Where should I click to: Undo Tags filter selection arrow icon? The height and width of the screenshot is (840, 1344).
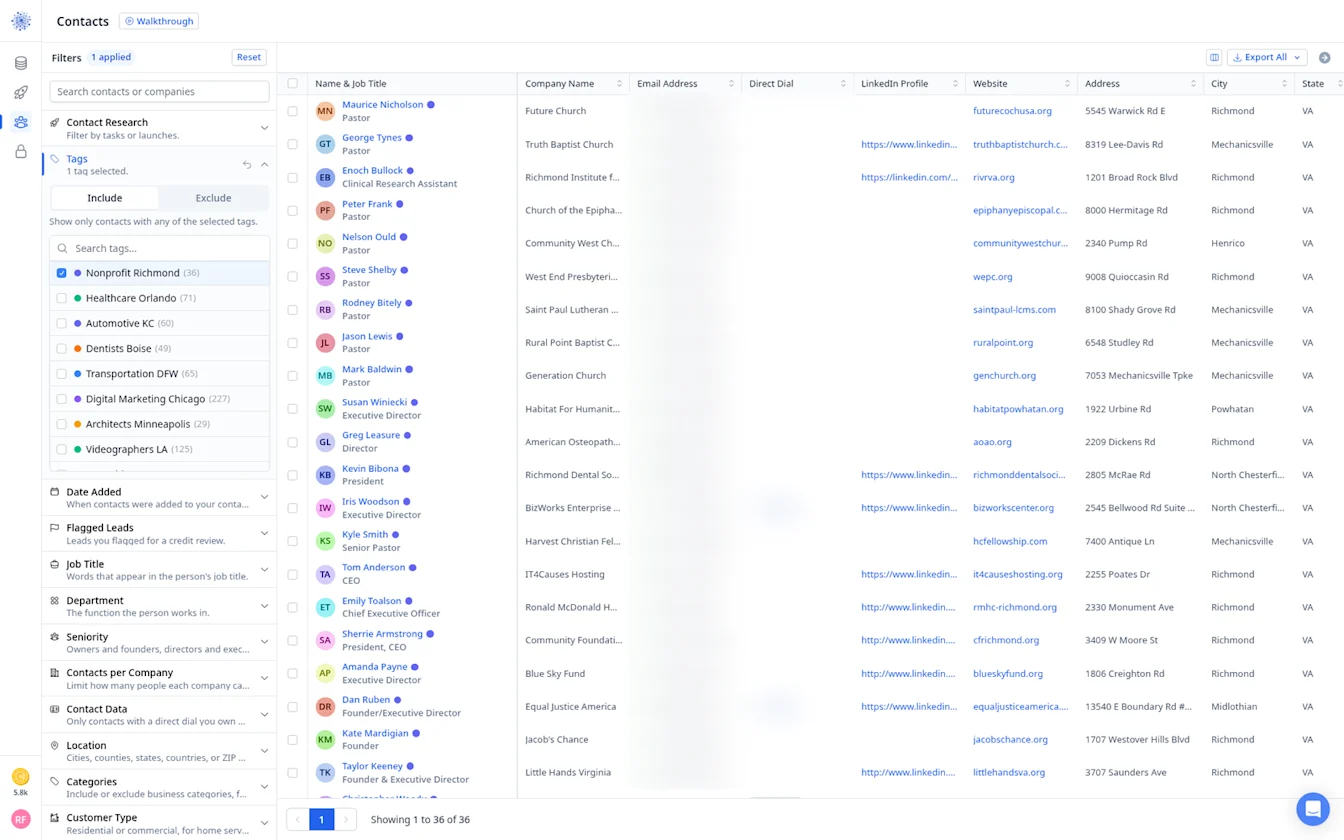click(x=247, y=165)
